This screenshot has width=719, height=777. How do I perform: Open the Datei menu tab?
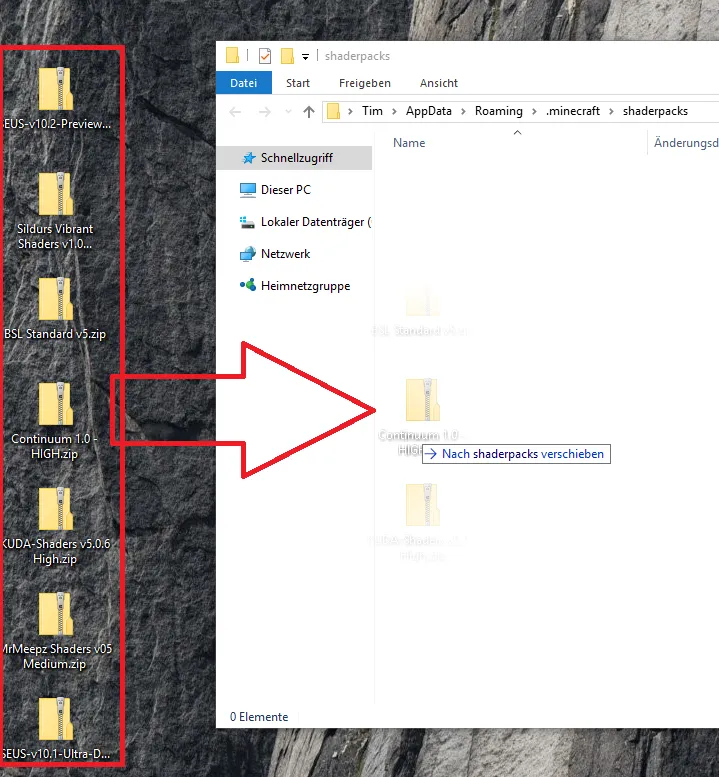(x=243, y=83)
